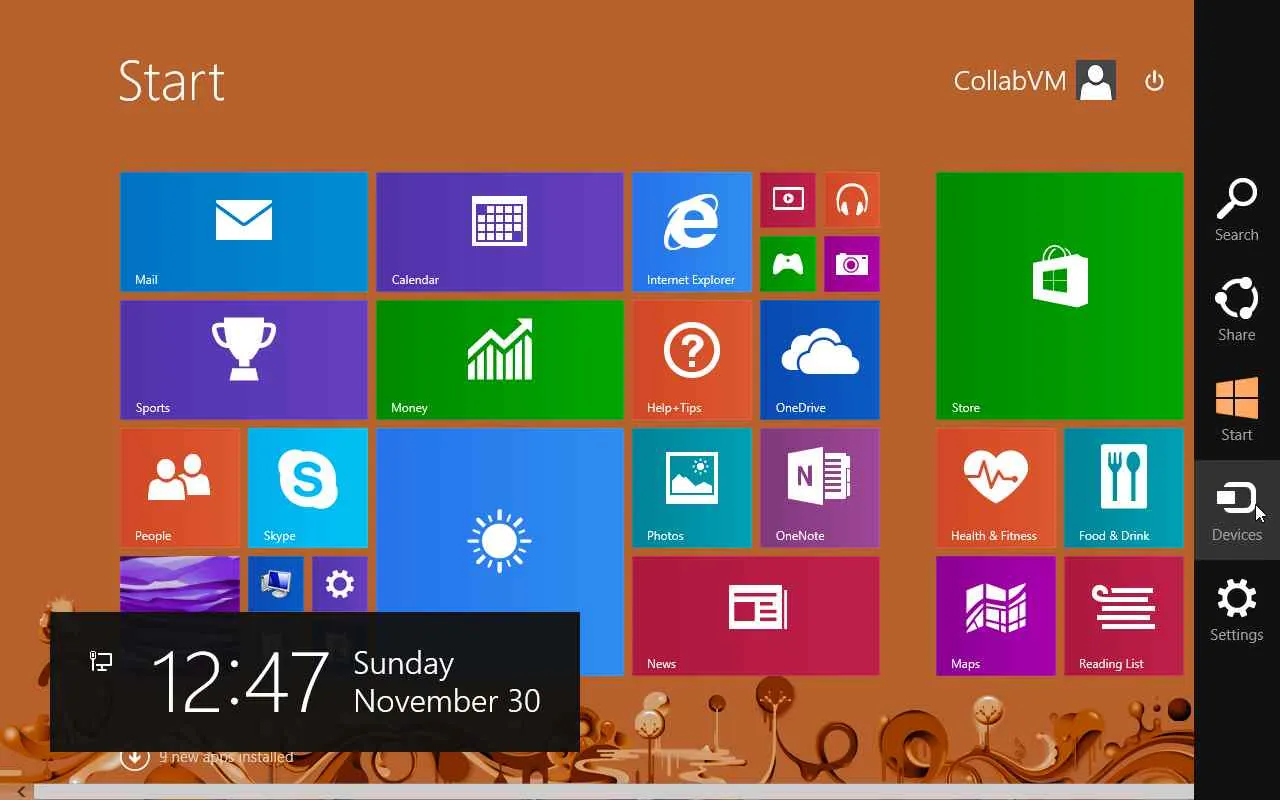
Task: Open the Photos tile
Action: 692,488
